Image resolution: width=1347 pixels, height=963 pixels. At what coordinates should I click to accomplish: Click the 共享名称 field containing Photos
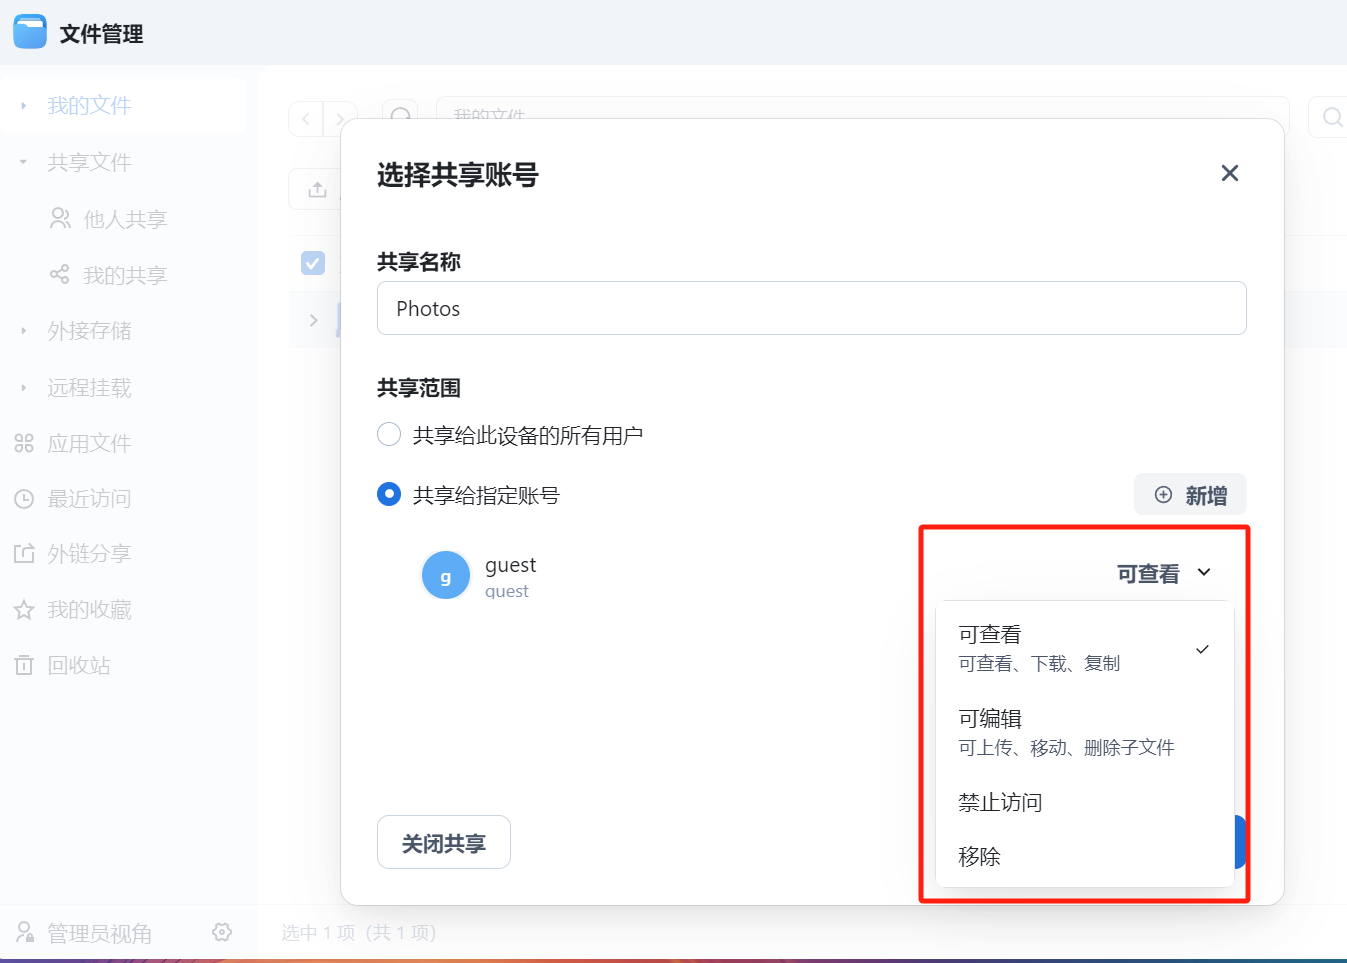click(811, 308)
